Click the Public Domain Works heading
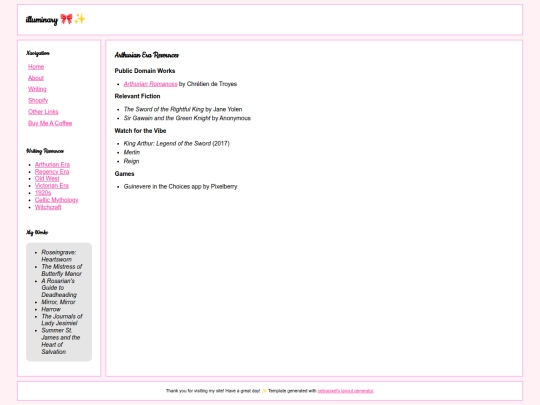Viewport: 540px width, 405px height. [x=145, y=71]
